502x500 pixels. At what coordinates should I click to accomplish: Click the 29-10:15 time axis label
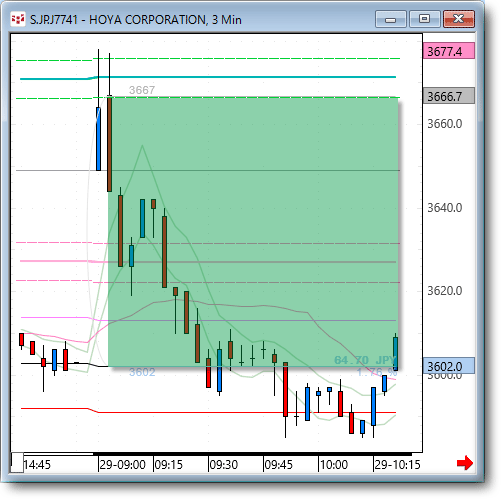click(397, 464)
